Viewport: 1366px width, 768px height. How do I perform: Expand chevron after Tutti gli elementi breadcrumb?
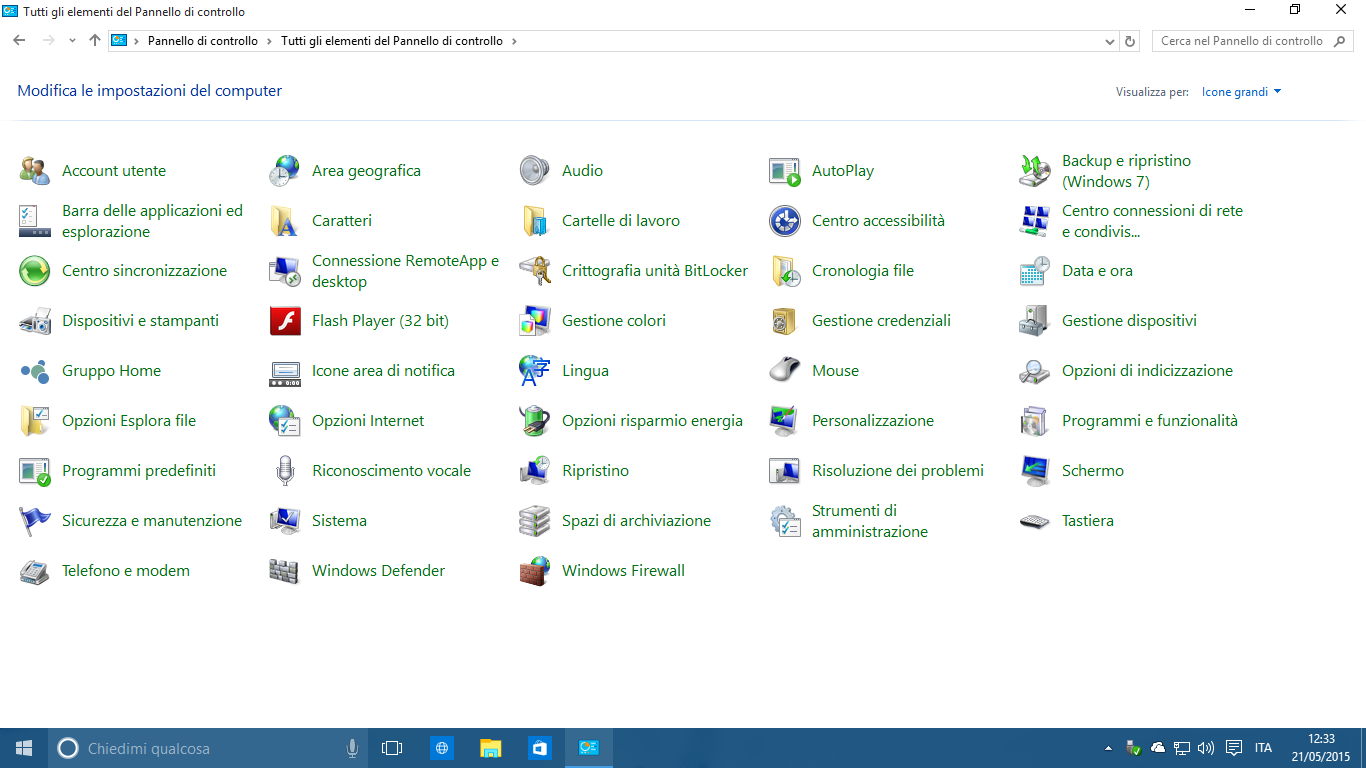(514, 41)
